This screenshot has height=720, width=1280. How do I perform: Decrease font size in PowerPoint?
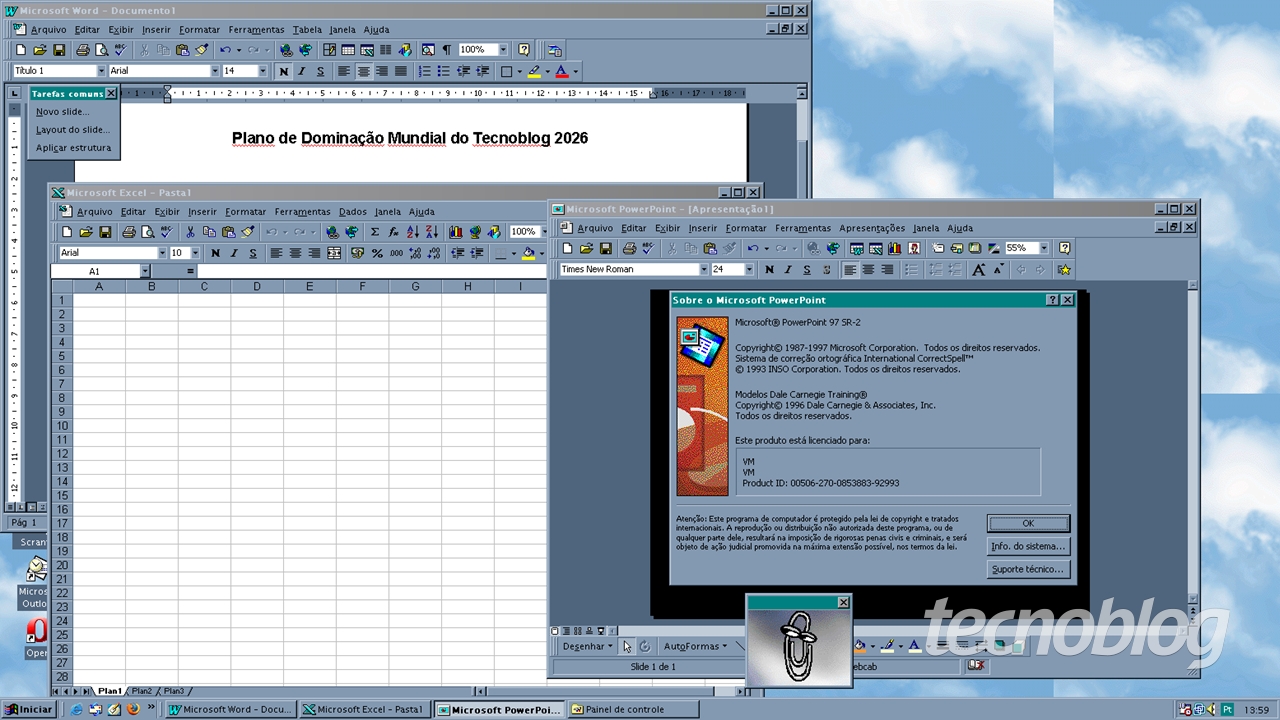997,270
